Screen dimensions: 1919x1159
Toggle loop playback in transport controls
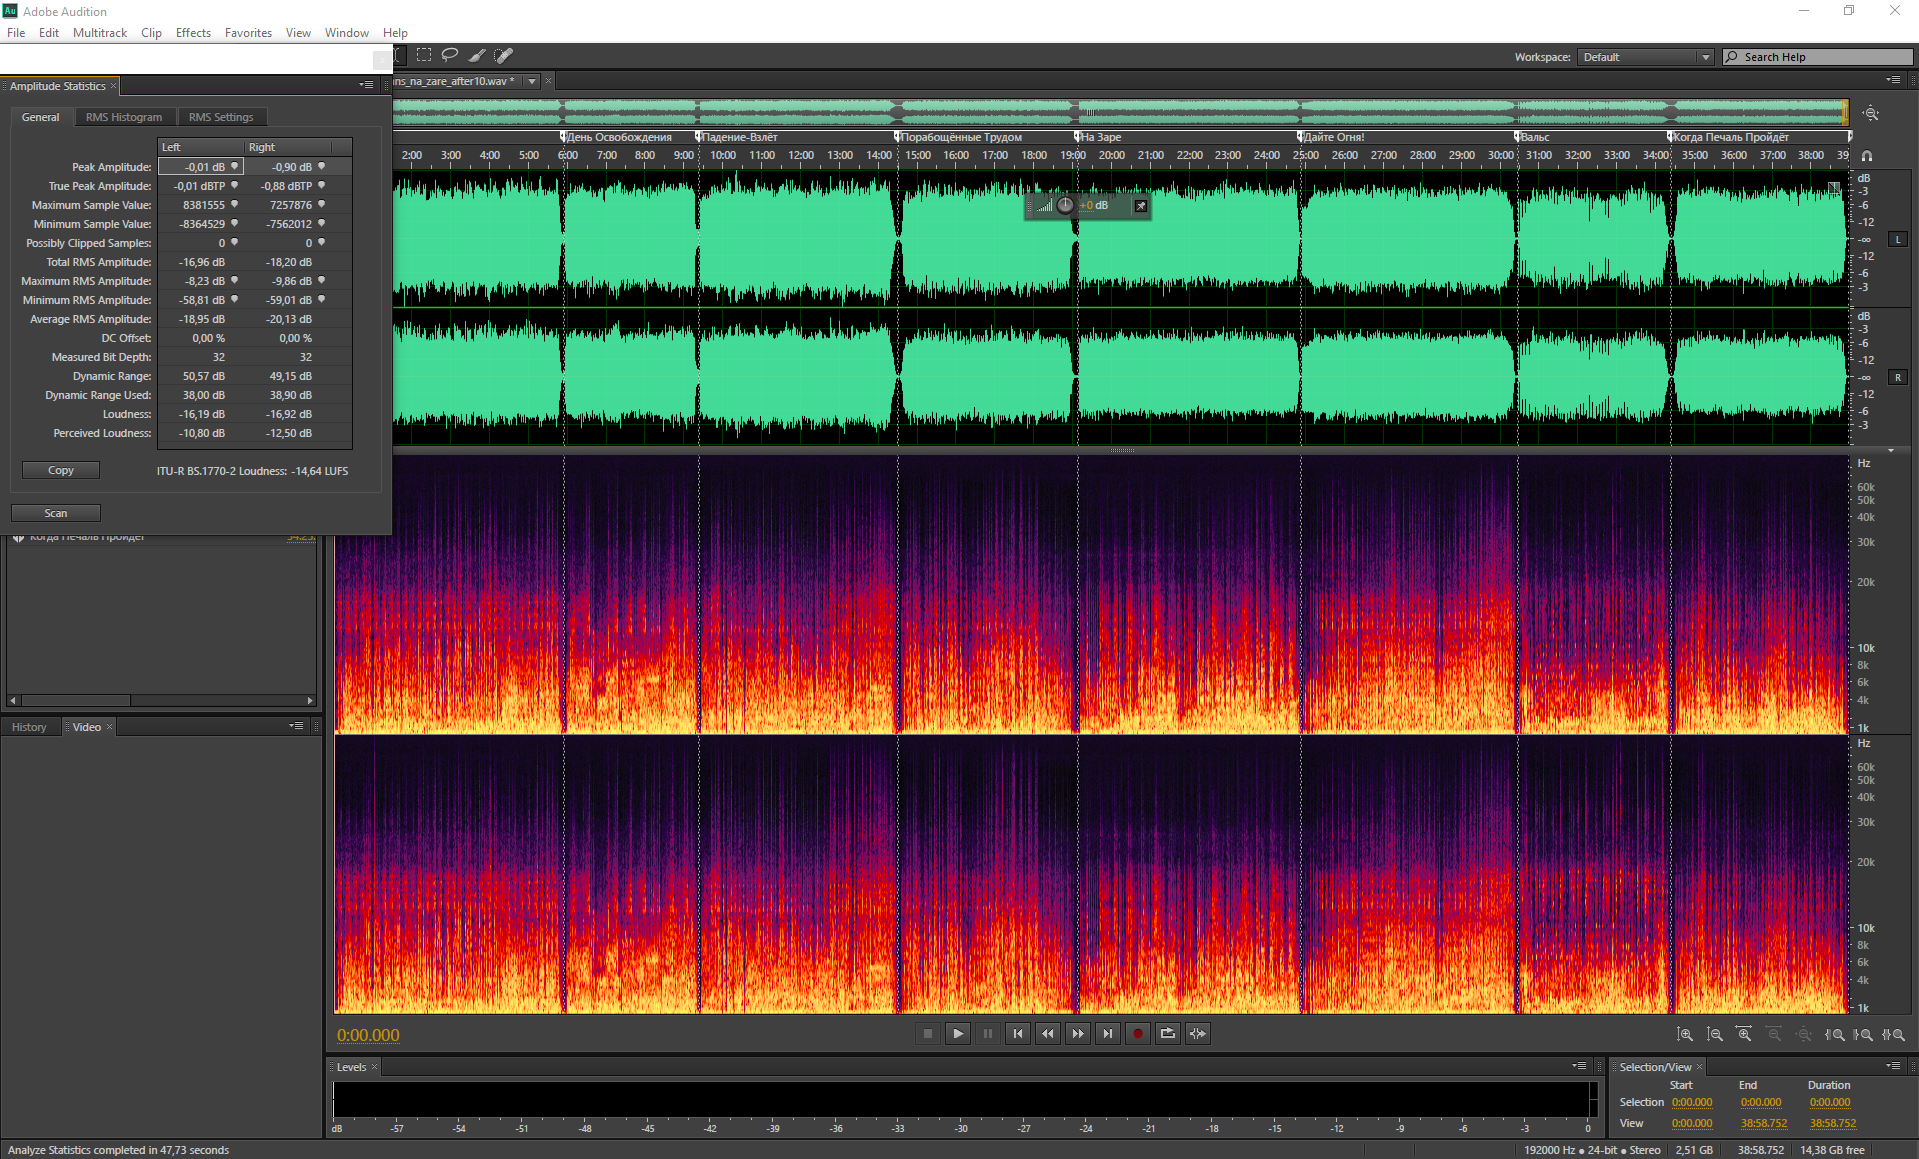coord(1167,1034)
